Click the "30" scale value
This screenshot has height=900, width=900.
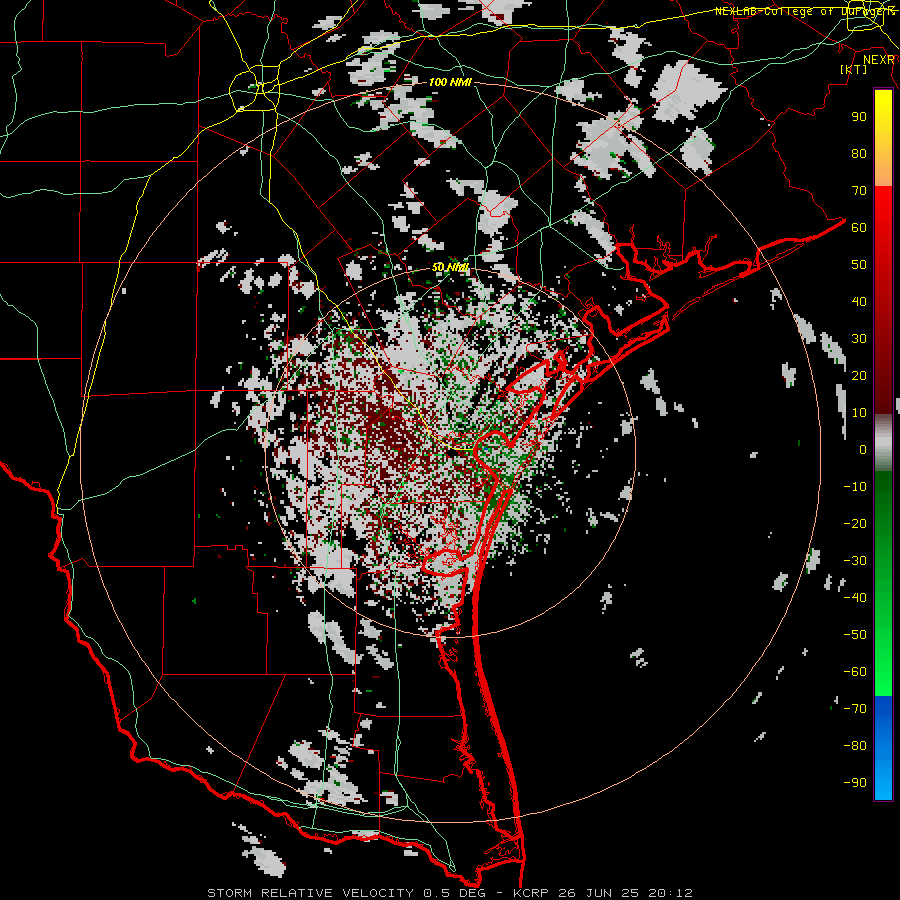[x=859, y=339]
